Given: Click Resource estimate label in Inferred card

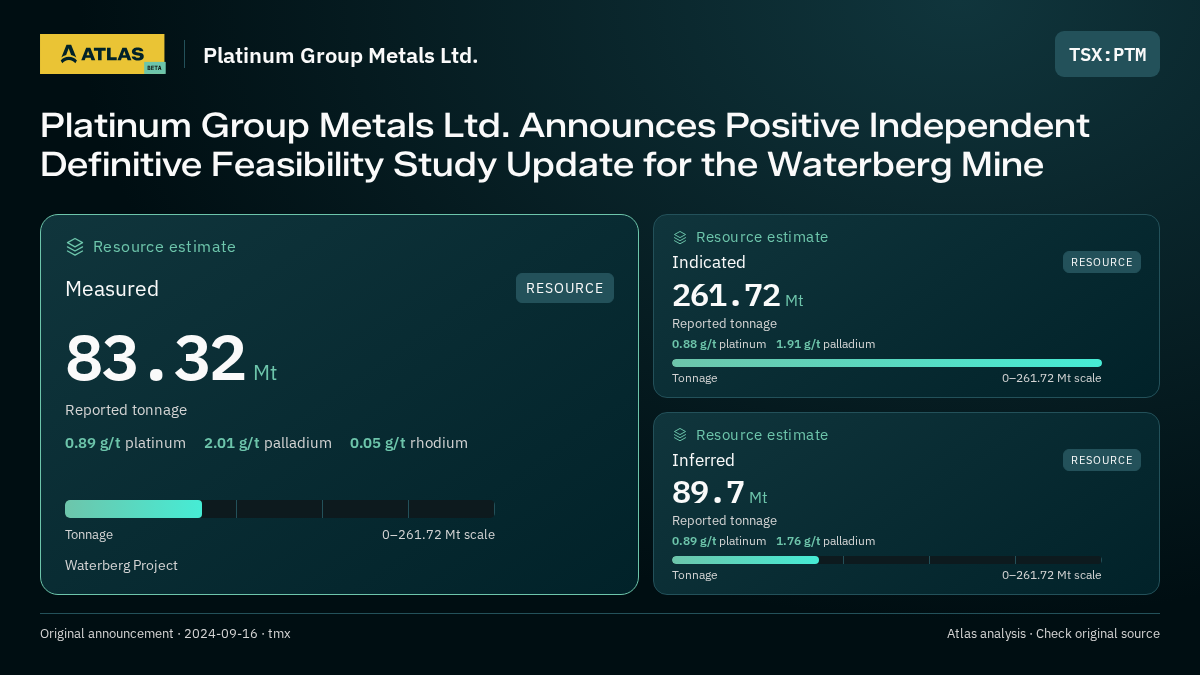Looking at the screenshot, I should coord(762,435).
